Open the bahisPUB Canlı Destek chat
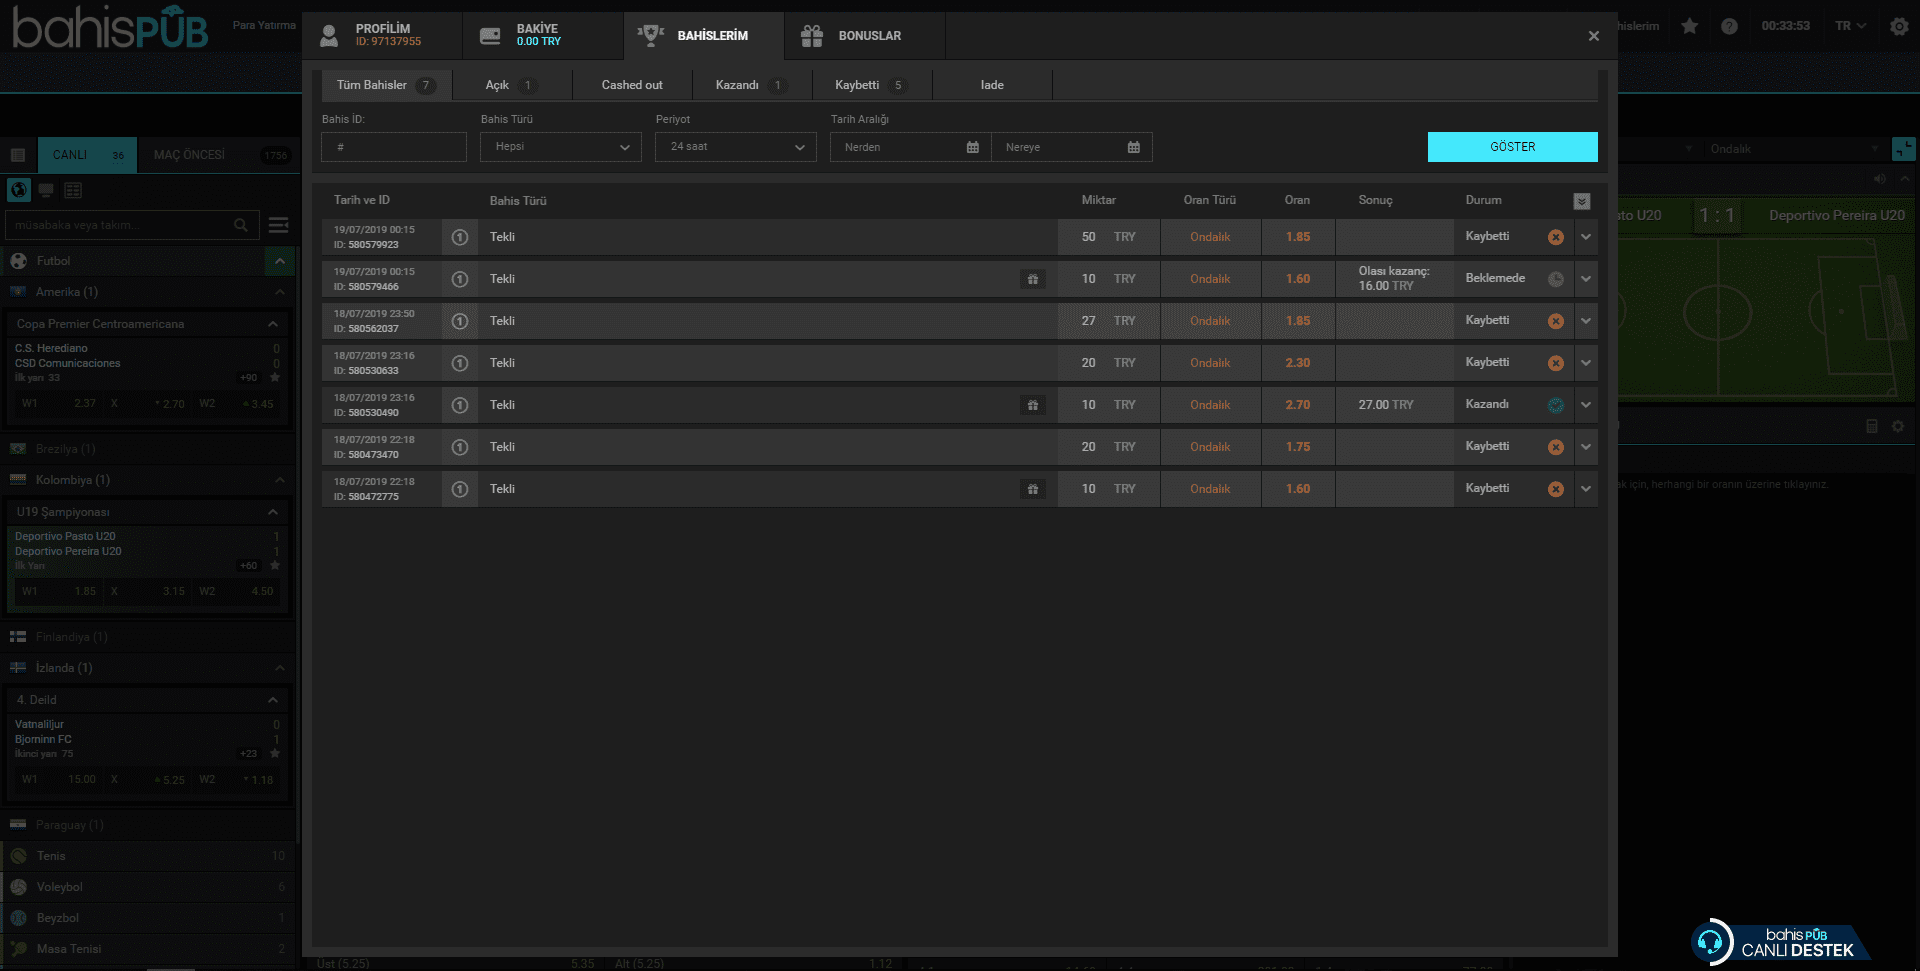This screenshot has width=1920, height=971. click(1780, 942)
